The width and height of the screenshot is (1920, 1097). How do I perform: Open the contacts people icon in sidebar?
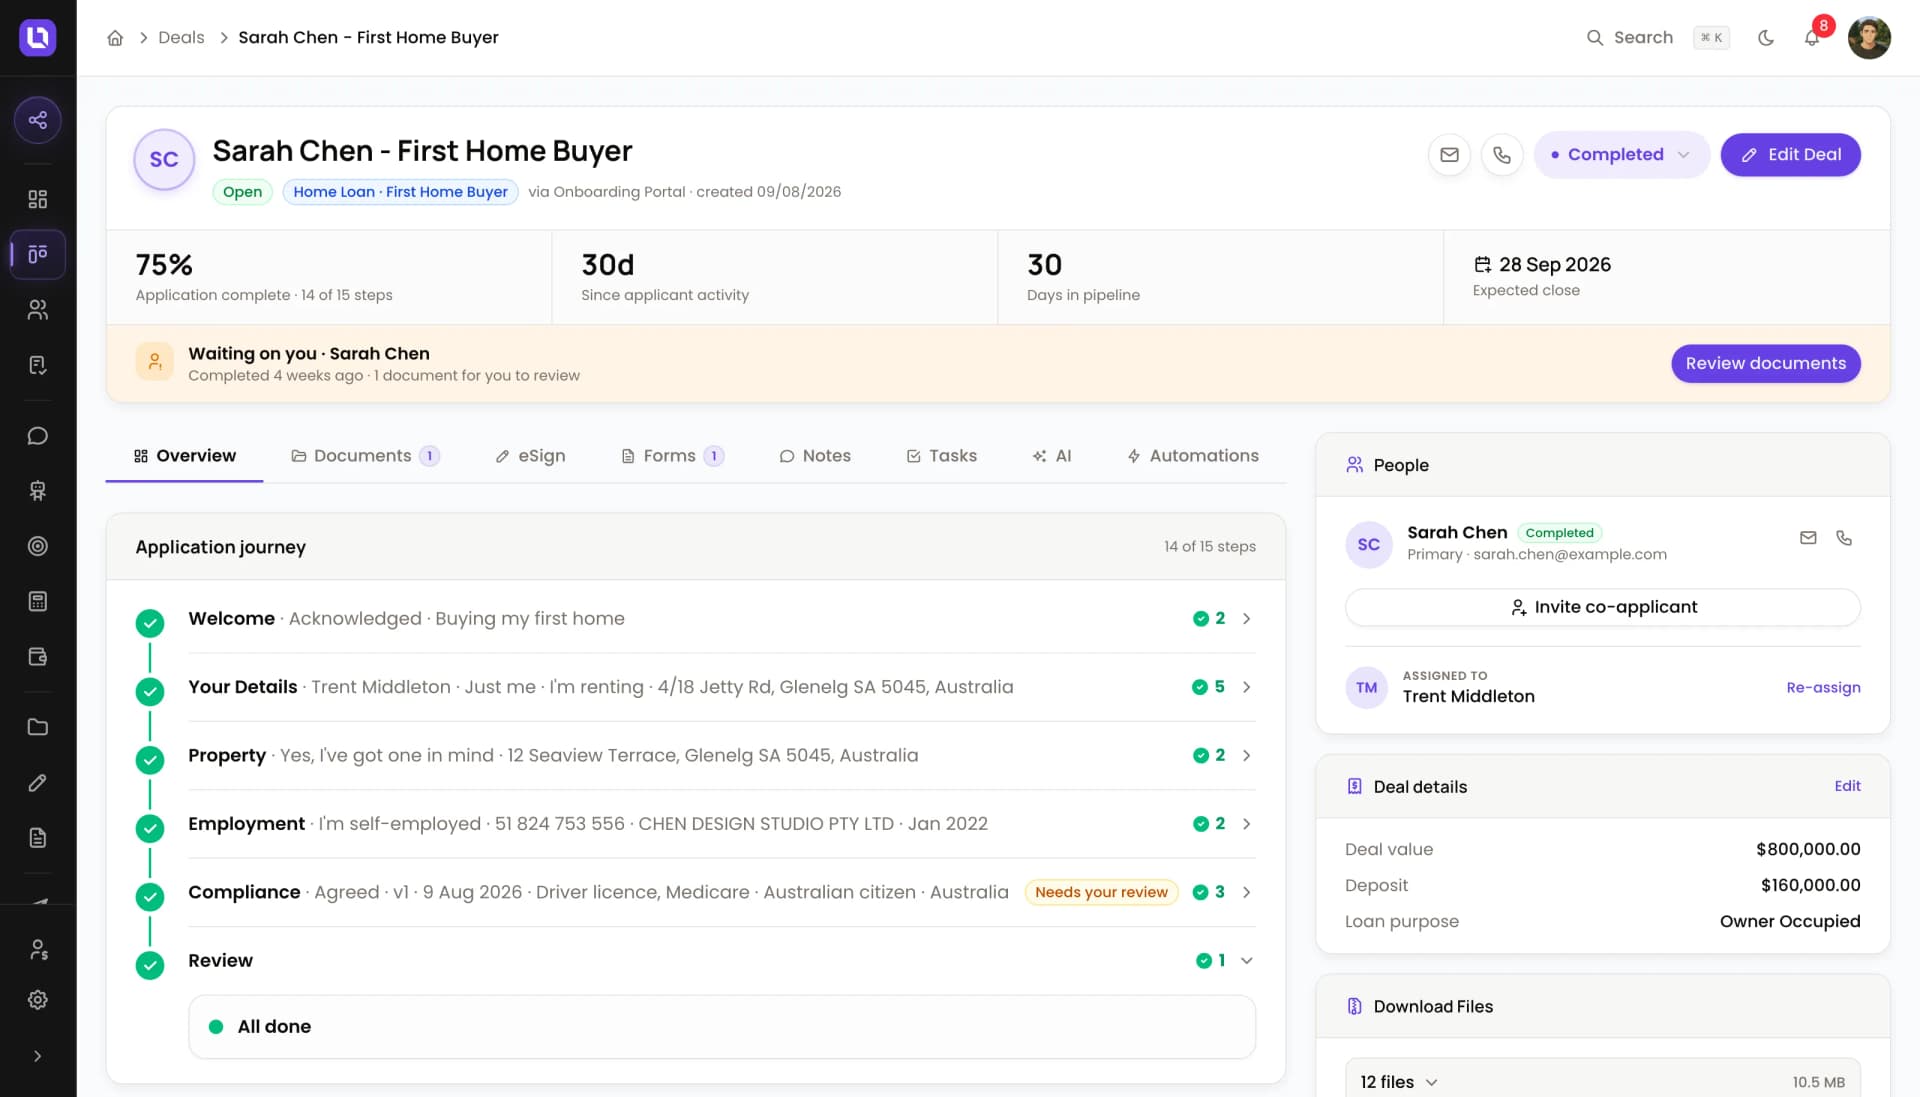click(38, 310)
